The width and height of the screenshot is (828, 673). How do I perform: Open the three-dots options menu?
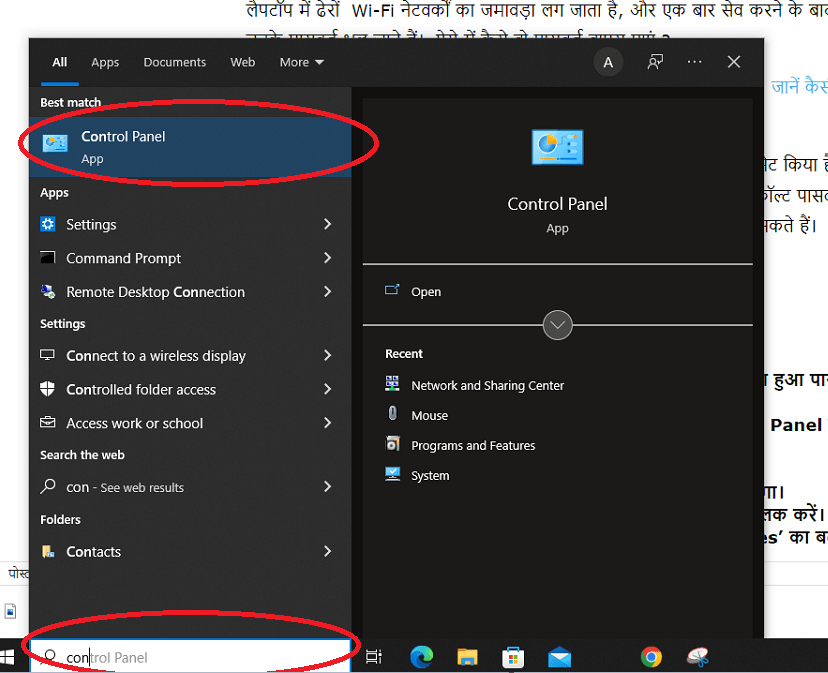click(x=694, y=62)
